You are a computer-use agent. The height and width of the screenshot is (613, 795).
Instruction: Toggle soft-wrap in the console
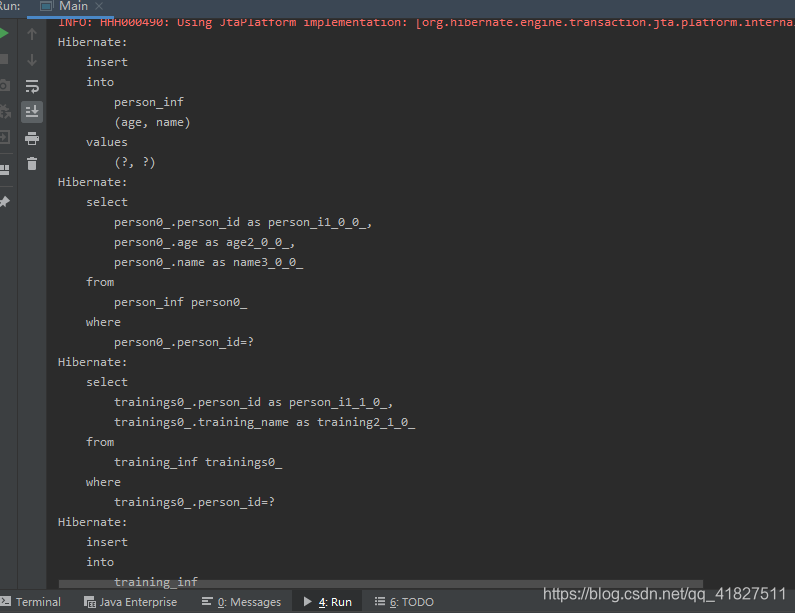click(32, 86)
